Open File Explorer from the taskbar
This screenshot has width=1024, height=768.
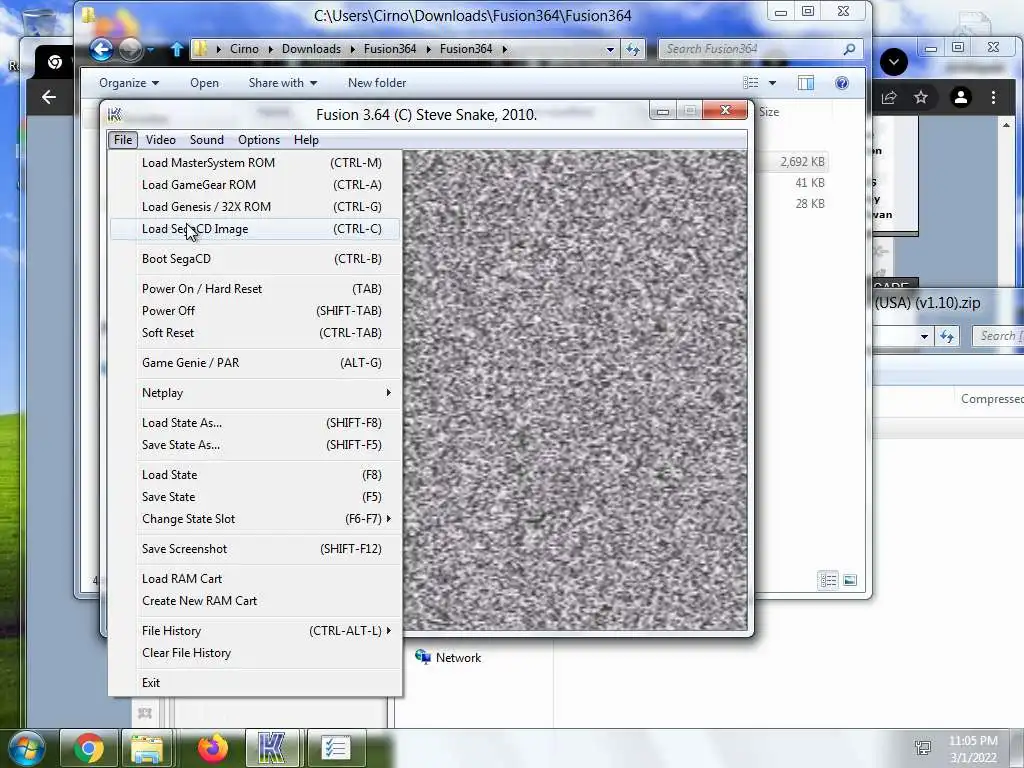click(148, 748)
